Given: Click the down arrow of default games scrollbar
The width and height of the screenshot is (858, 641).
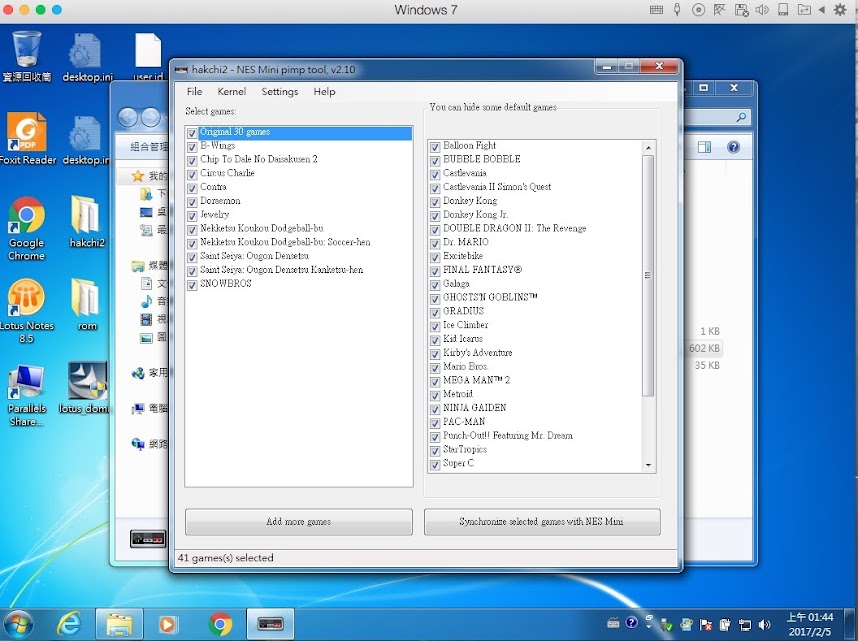Looking at the screenshot, I should pos(648,465).
